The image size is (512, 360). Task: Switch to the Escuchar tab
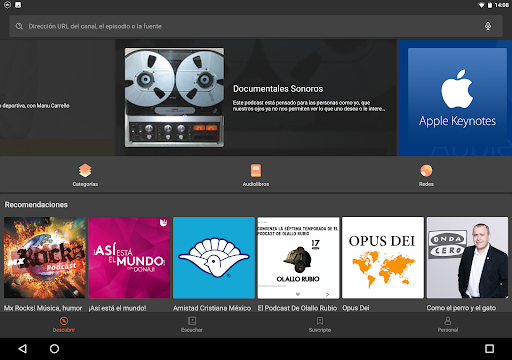[x=192, y=325]
